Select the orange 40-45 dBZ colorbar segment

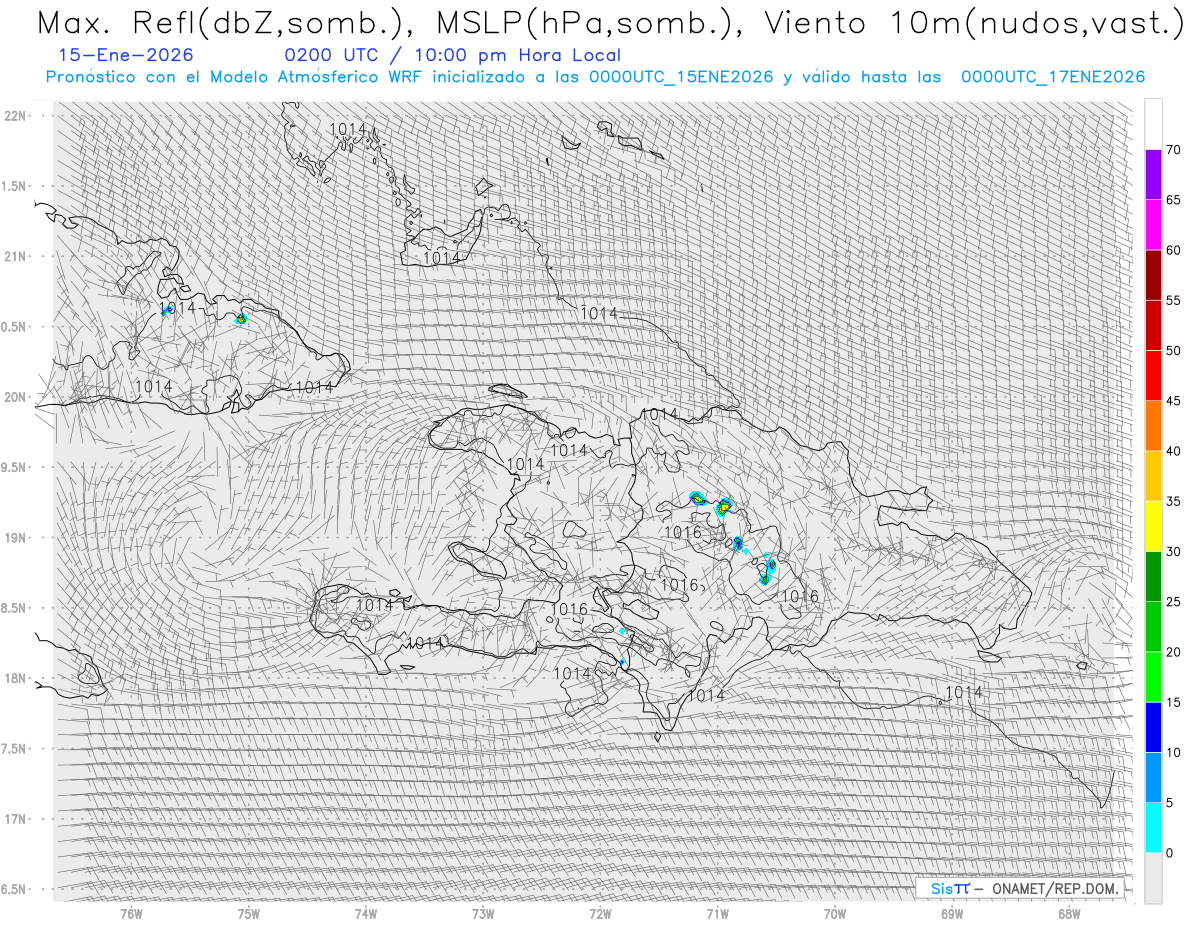point(1153,426)
